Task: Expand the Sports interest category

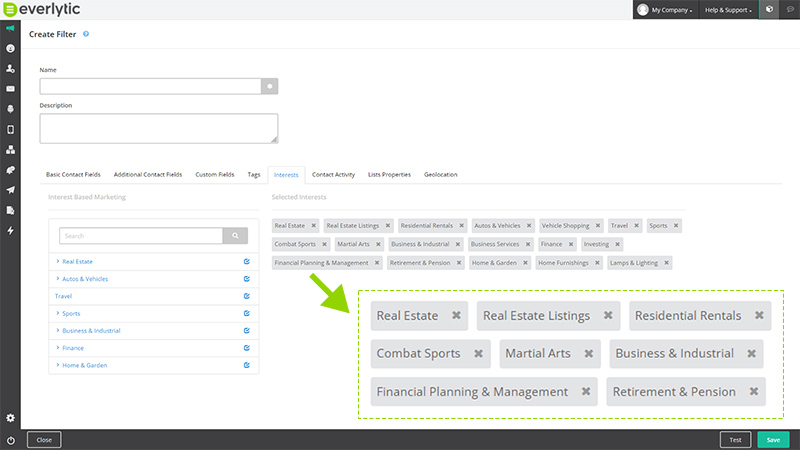Action: click(58, 313)
